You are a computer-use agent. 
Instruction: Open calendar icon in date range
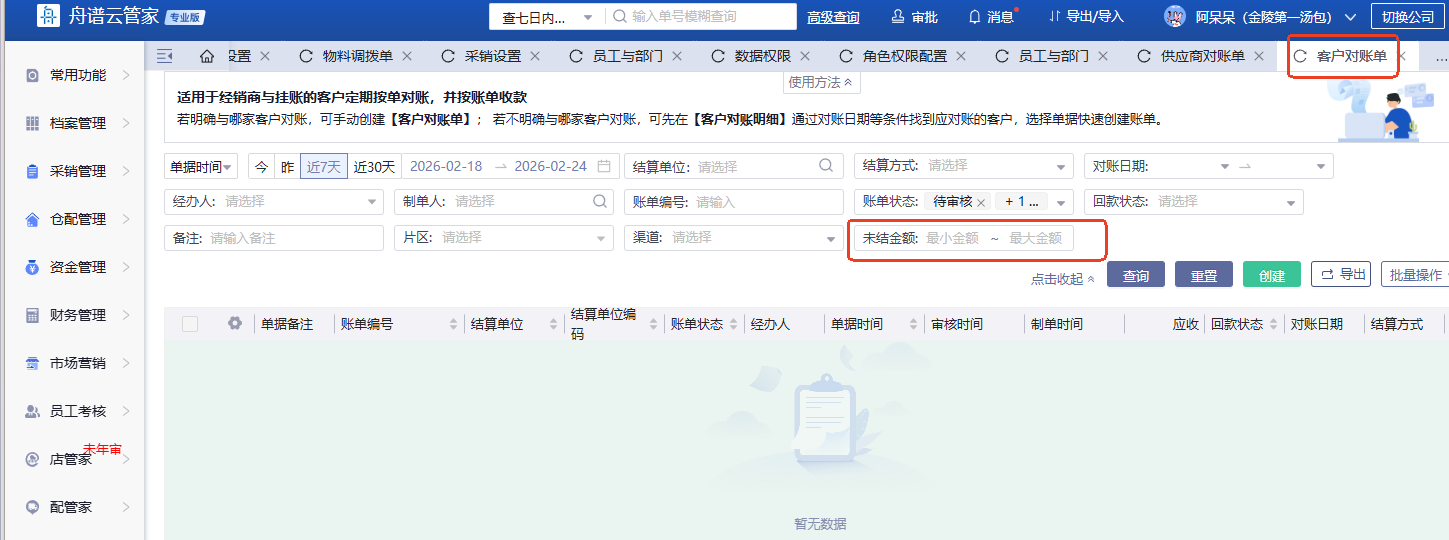pyautogui.click(x=604, y=166)
